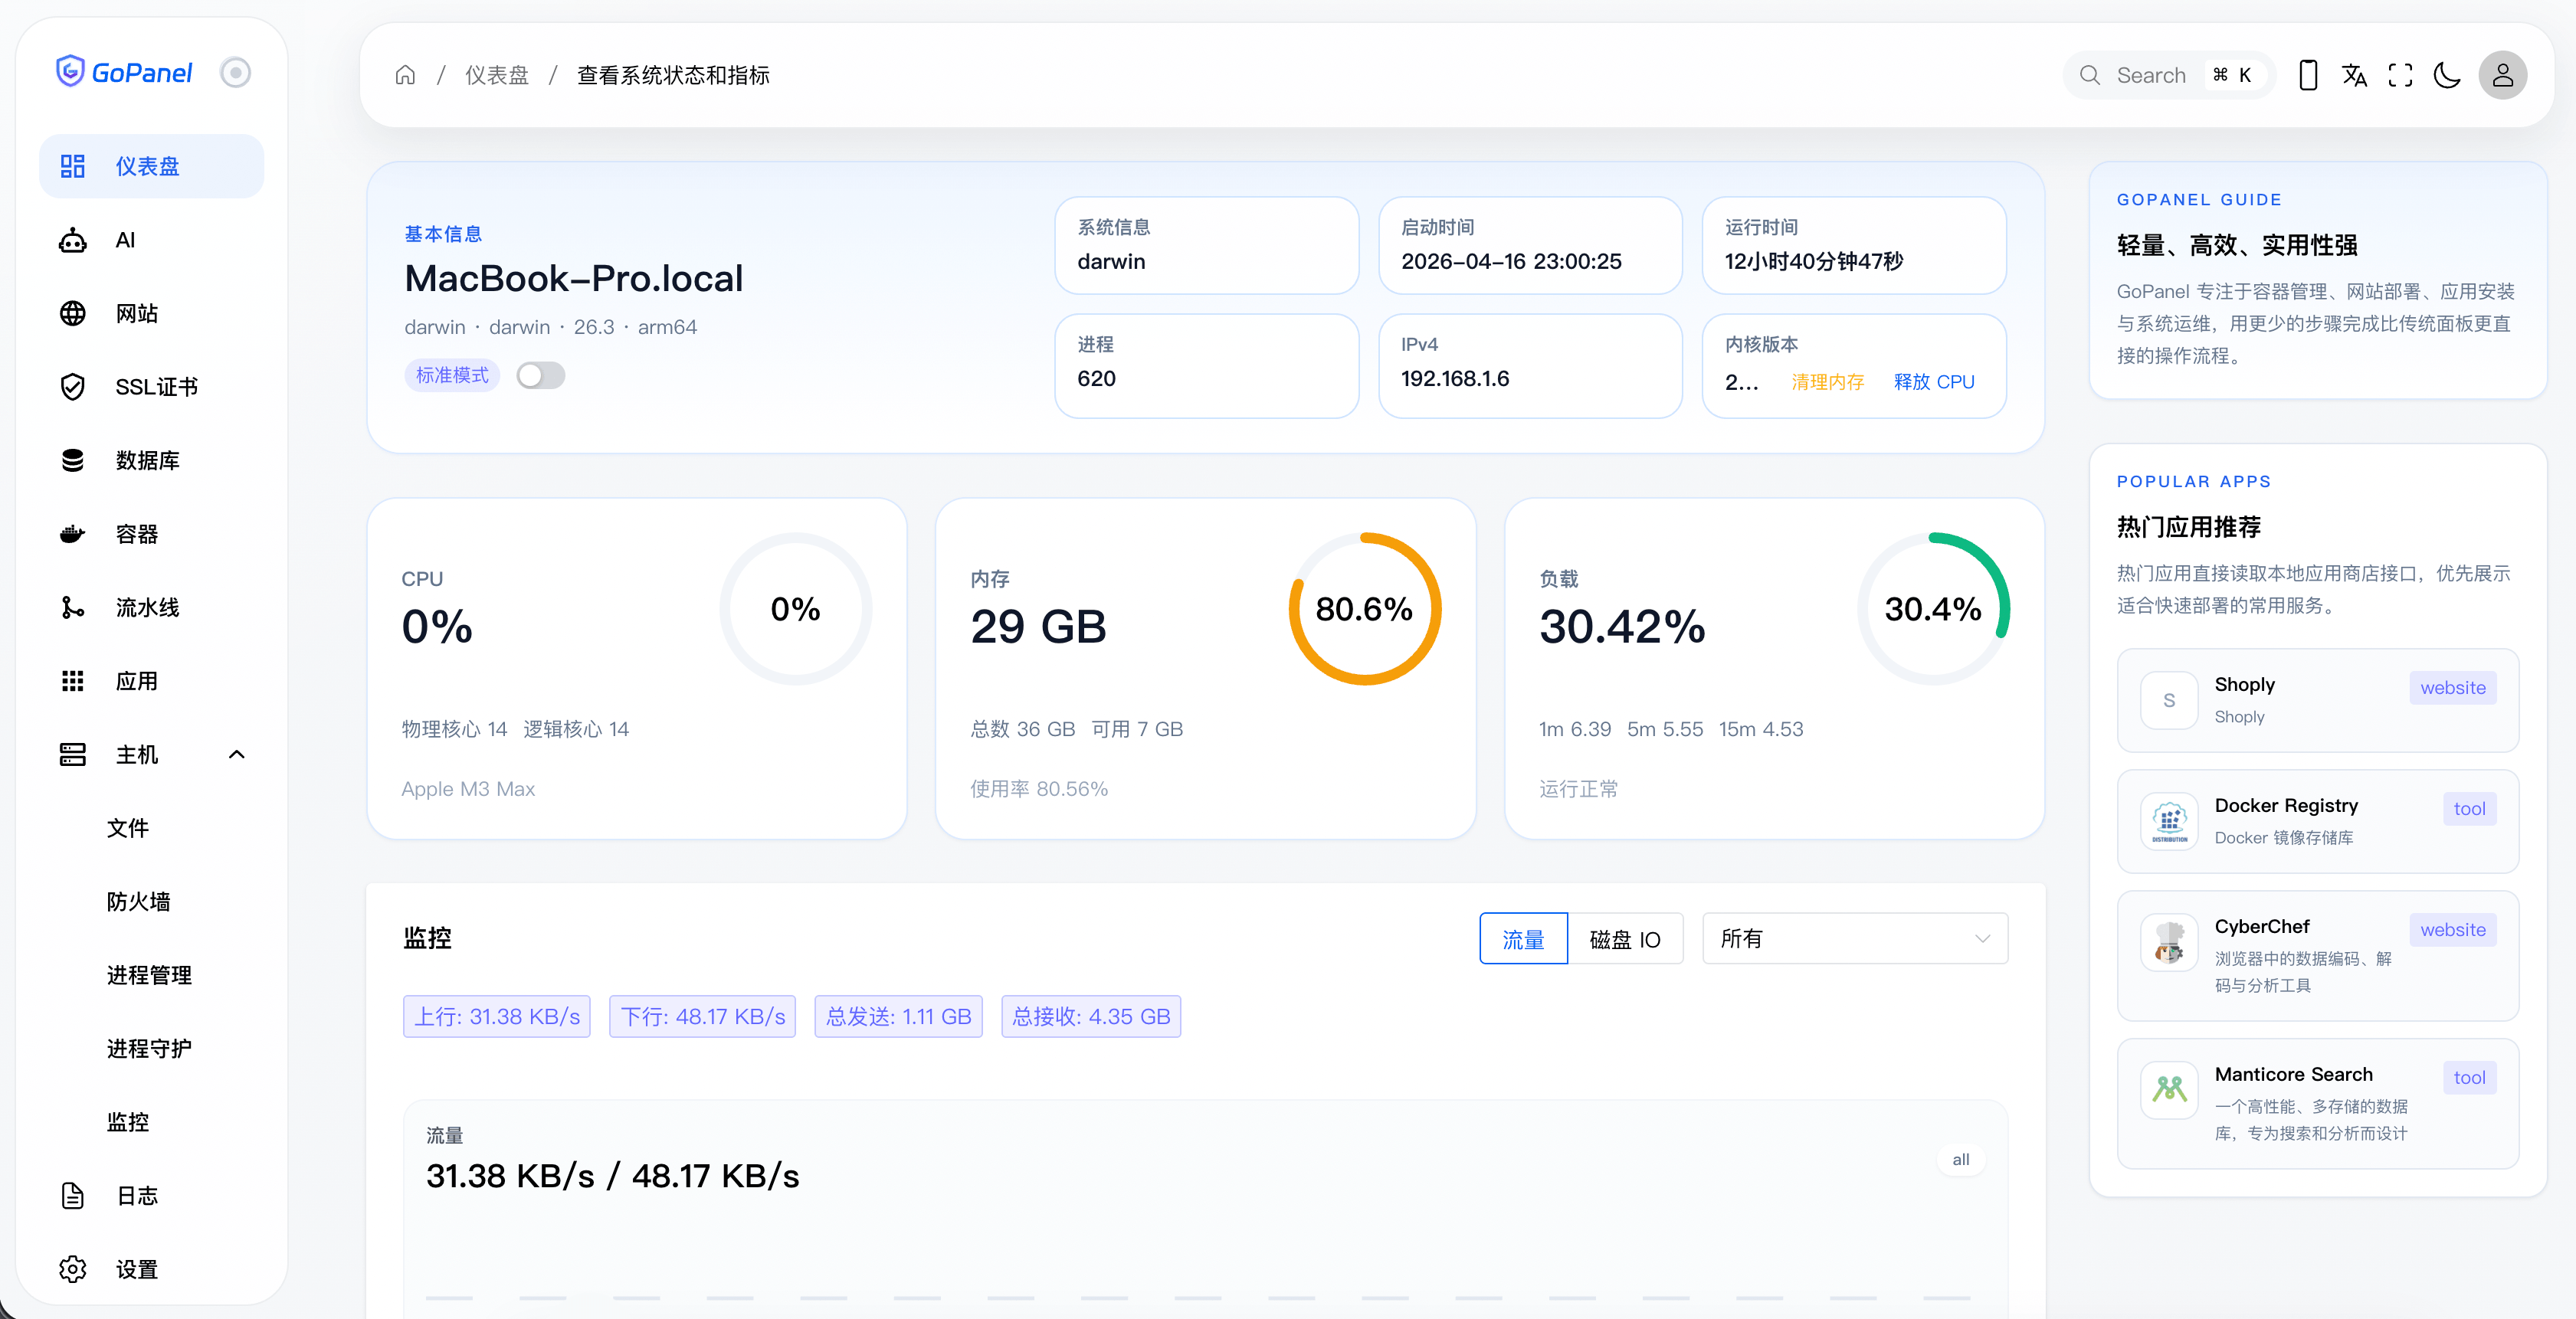Open the GoPanel logo sidebar collapse control
2576x1319 pixels.
236,71
